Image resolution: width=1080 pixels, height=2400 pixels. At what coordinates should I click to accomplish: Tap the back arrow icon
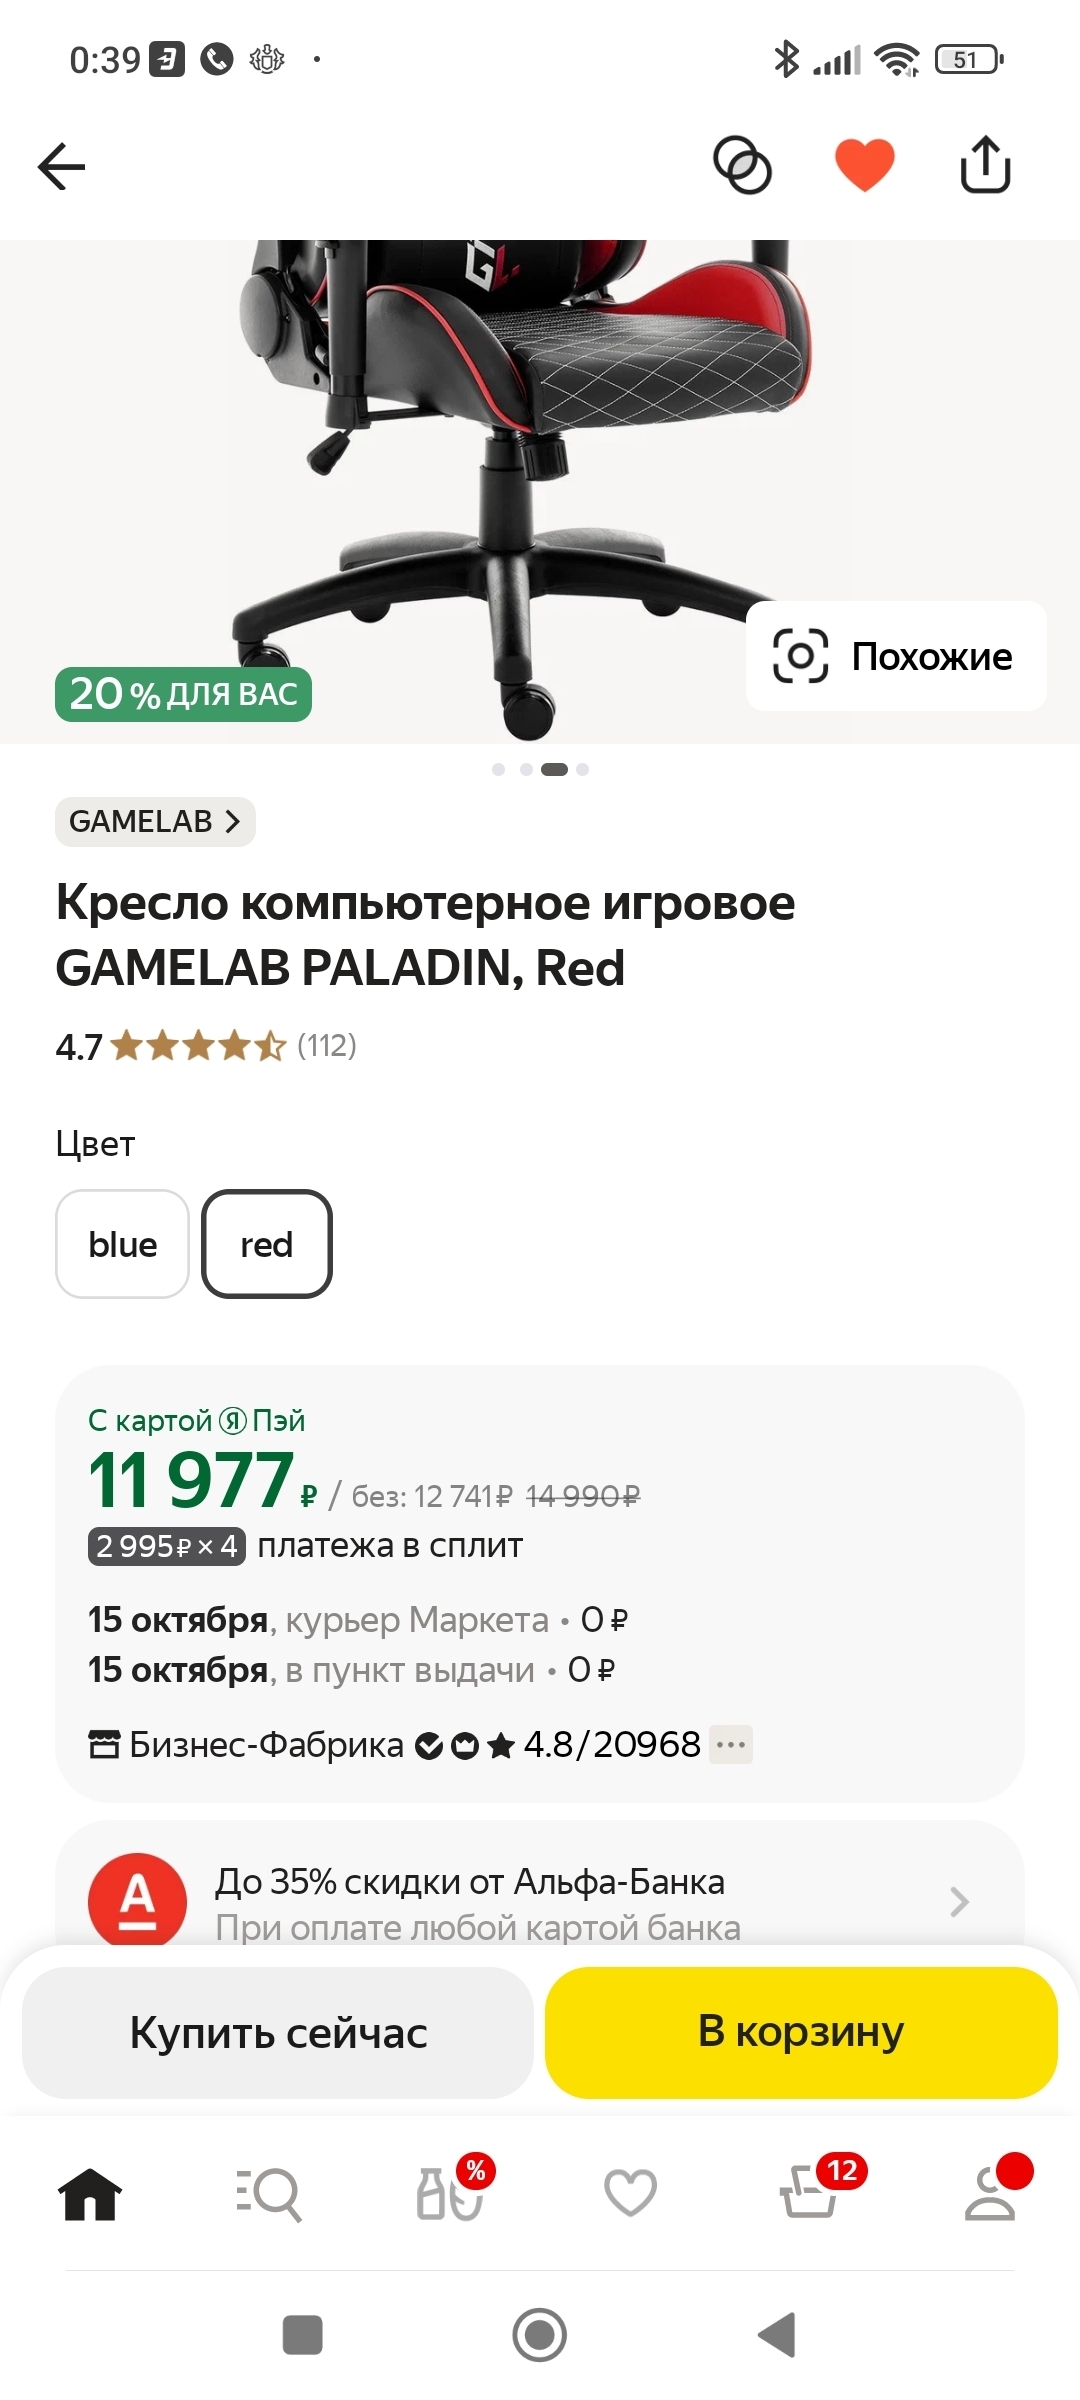click(x=62, y=166)
